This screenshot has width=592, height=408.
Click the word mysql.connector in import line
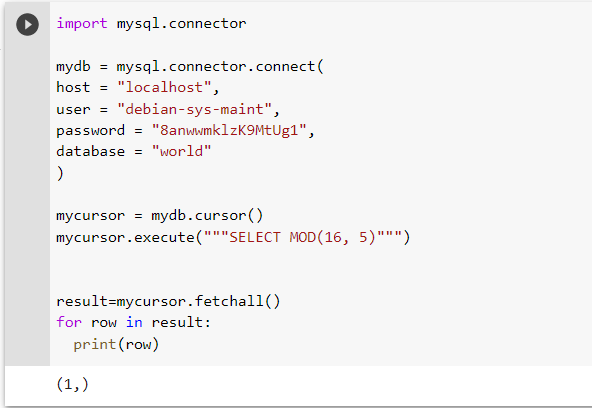tap(181, 24)
